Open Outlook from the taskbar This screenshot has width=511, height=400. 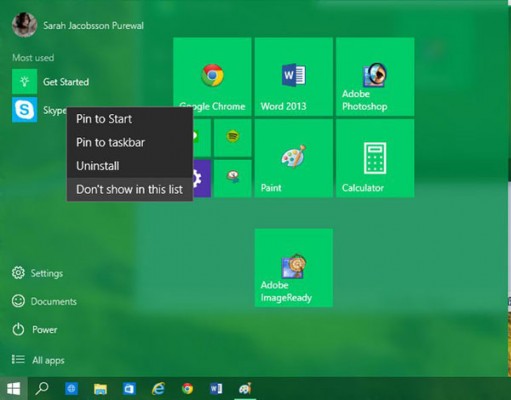click(x=129, y=389)
